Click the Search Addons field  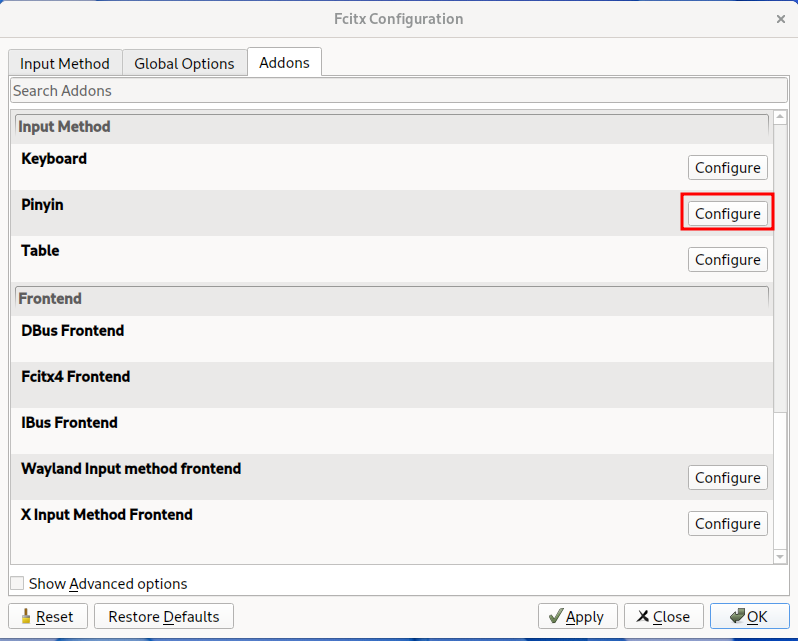click(398, 91)
